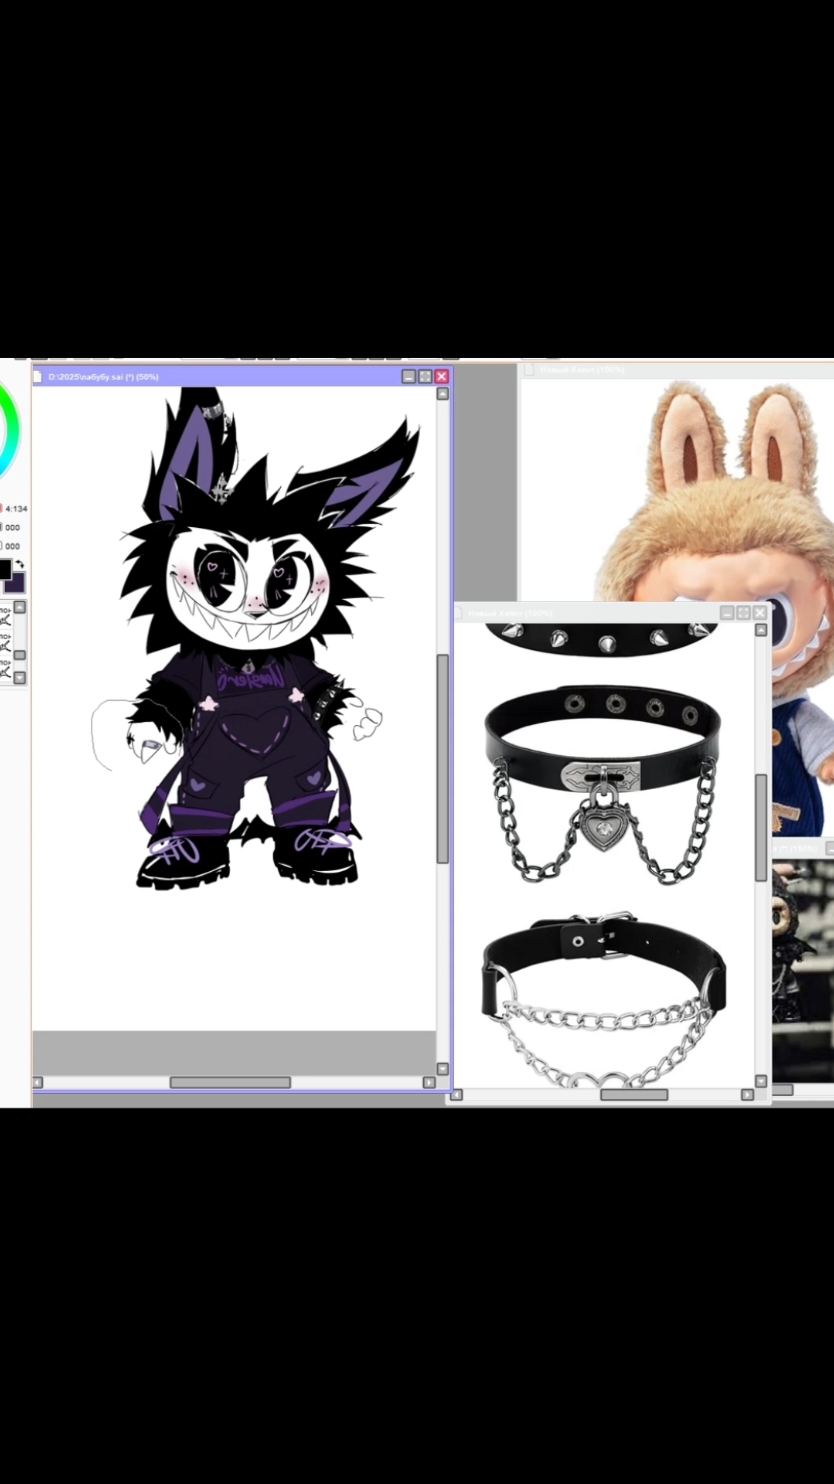834x1484 pixels.
Task: Close the choker reference window
Action: [759, 613]
